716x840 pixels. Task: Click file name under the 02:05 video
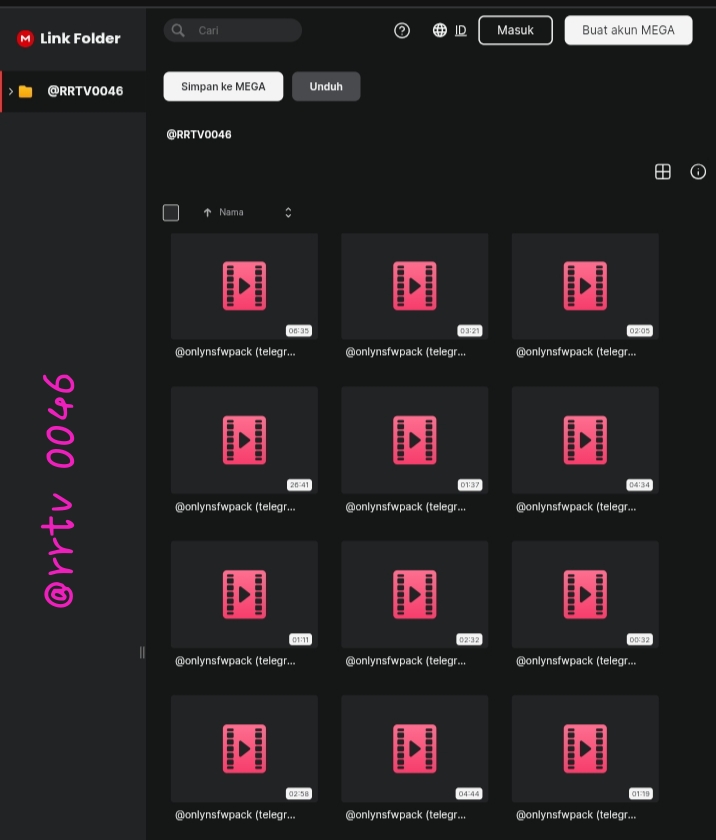click(576, 352)
